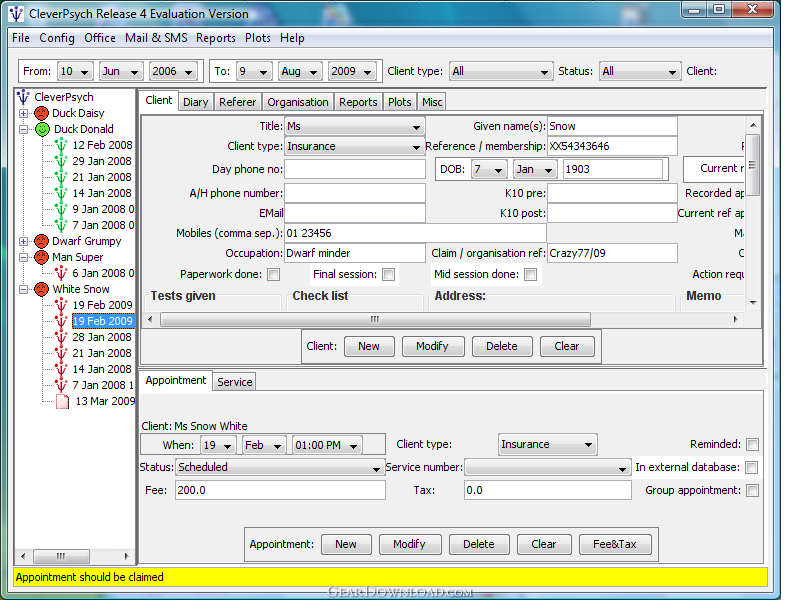800x600 pixels.
Task: Switch to the Diary tab
Action: click(195, 102)
